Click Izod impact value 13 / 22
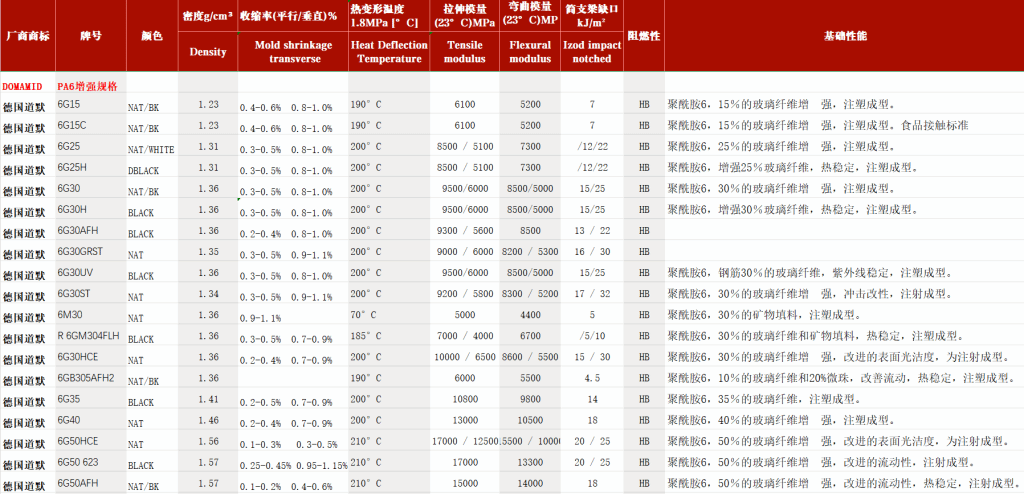 tap(592, 230)
